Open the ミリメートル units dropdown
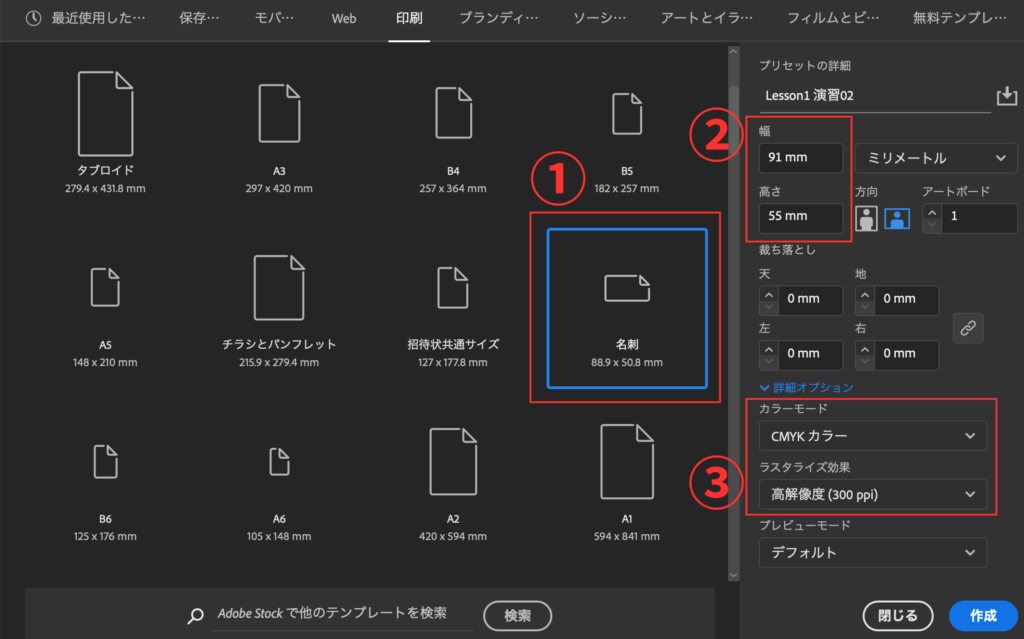1024x639 pixels. pos(936,158)
